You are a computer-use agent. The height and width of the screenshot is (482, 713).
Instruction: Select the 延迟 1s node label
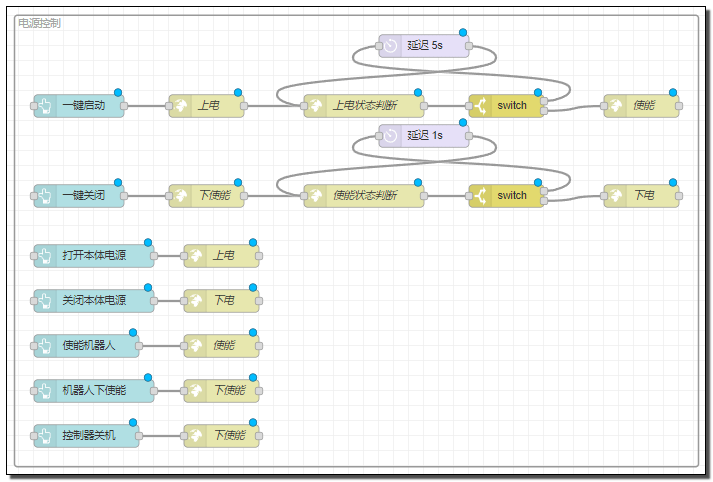(x=425, y=136)
